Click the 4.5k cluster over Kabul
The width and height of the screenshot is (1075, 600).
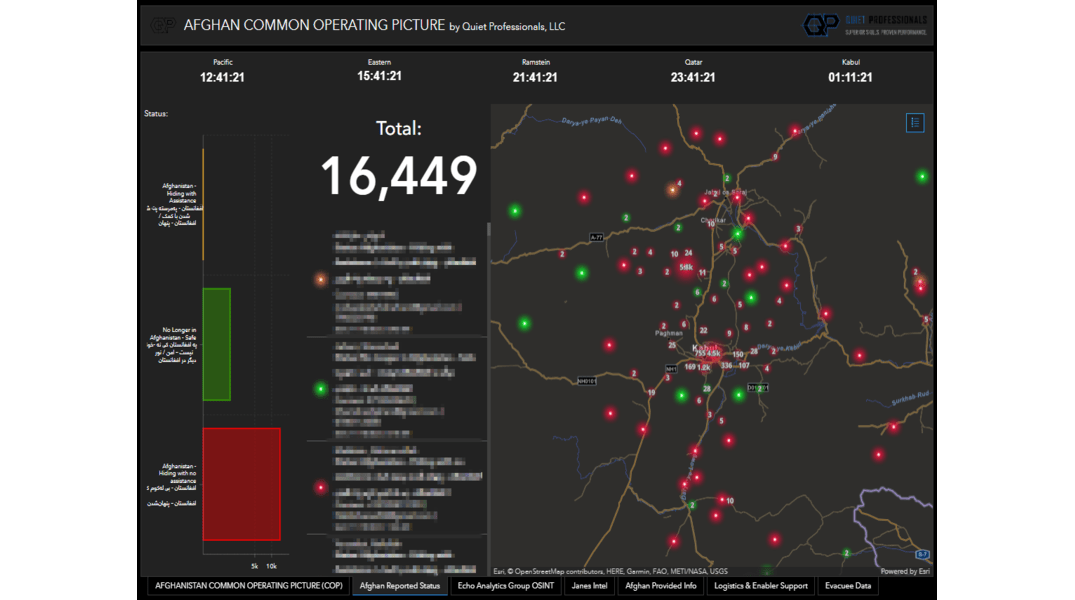coord(714,354)
